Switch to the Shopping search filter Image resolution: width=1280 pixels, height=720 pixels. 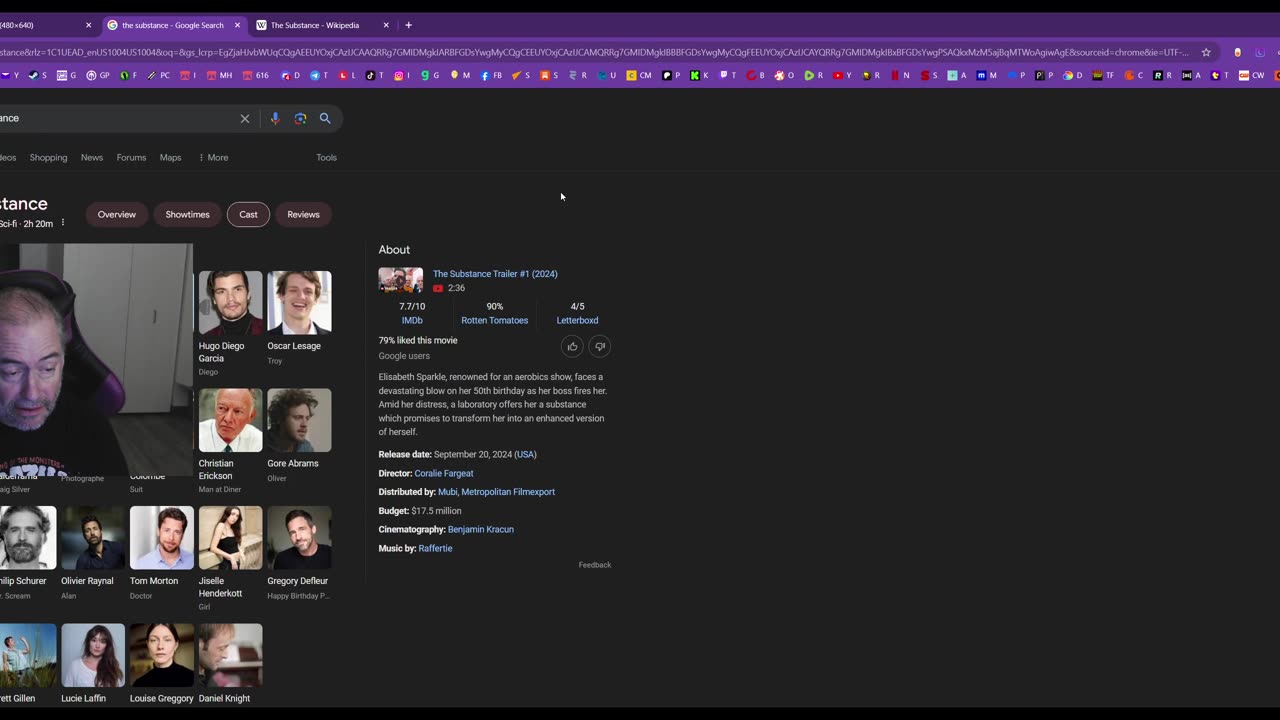tap(48, 157)
